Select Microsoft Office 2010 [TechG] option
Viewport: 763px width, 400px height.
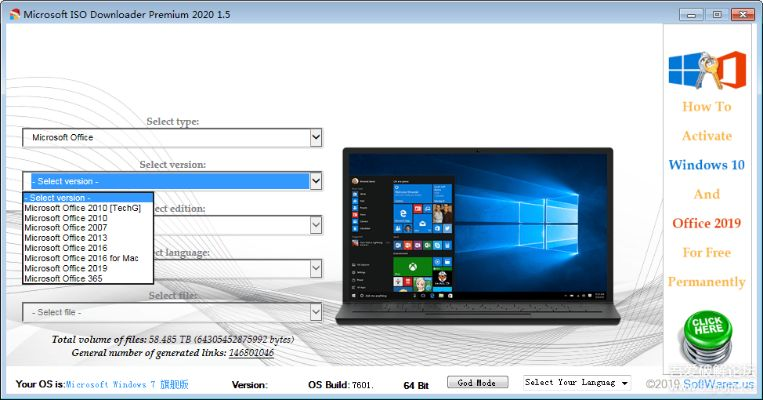click(x=88, y=208)
